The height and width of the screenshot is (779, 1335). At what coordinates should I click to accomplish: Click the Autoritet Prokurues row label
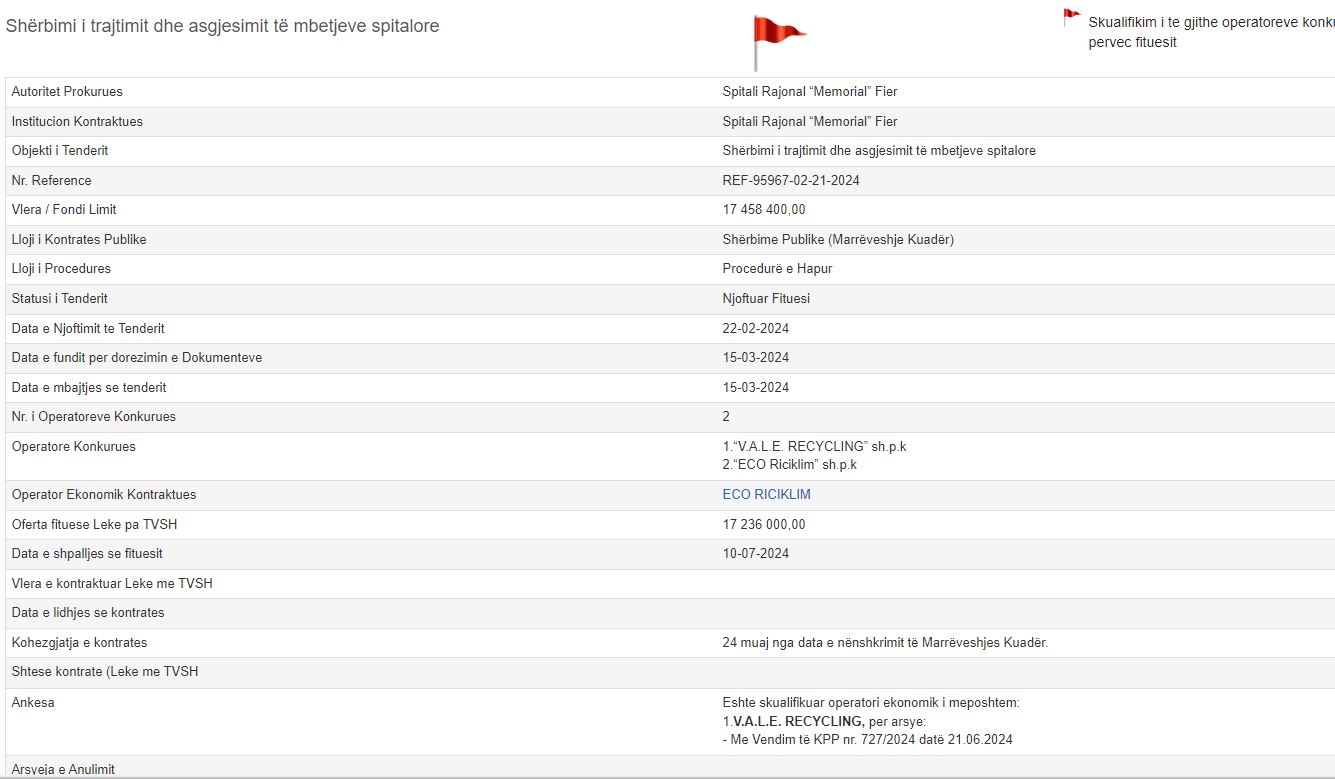[67, 92]
